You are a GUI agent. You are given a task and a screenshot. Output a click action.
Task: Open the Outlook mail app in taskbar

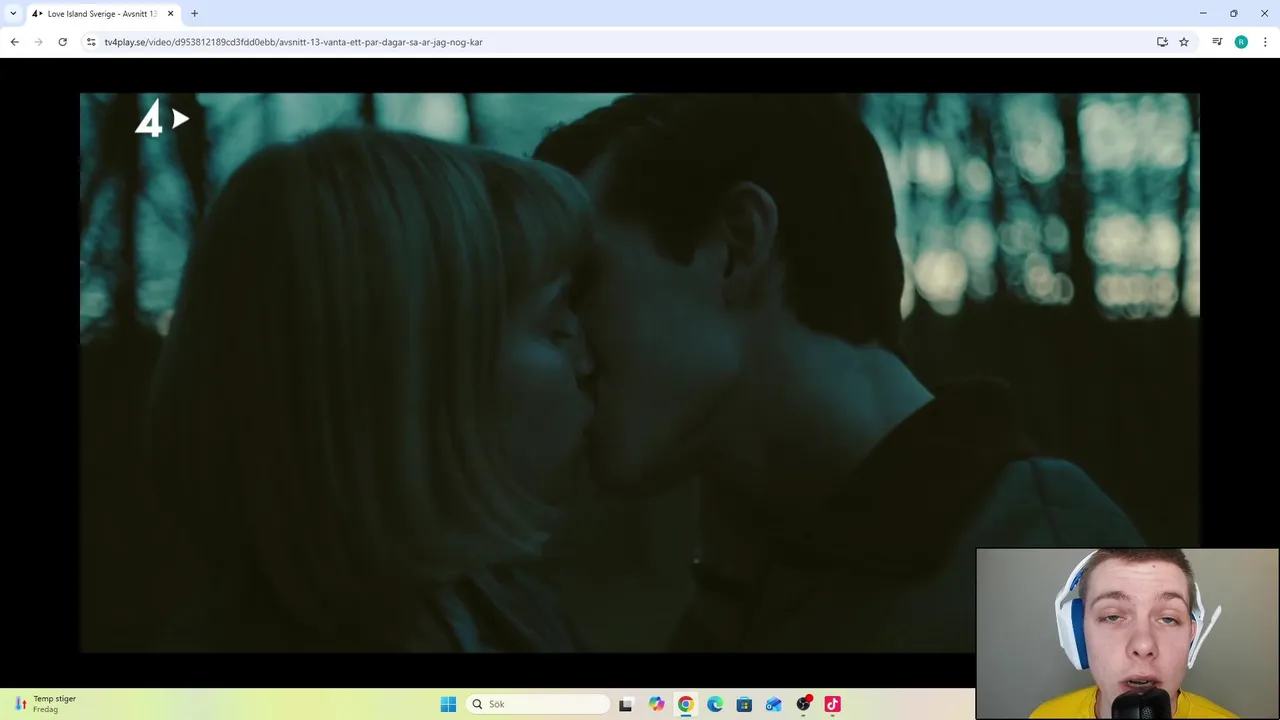pos(774,704)
